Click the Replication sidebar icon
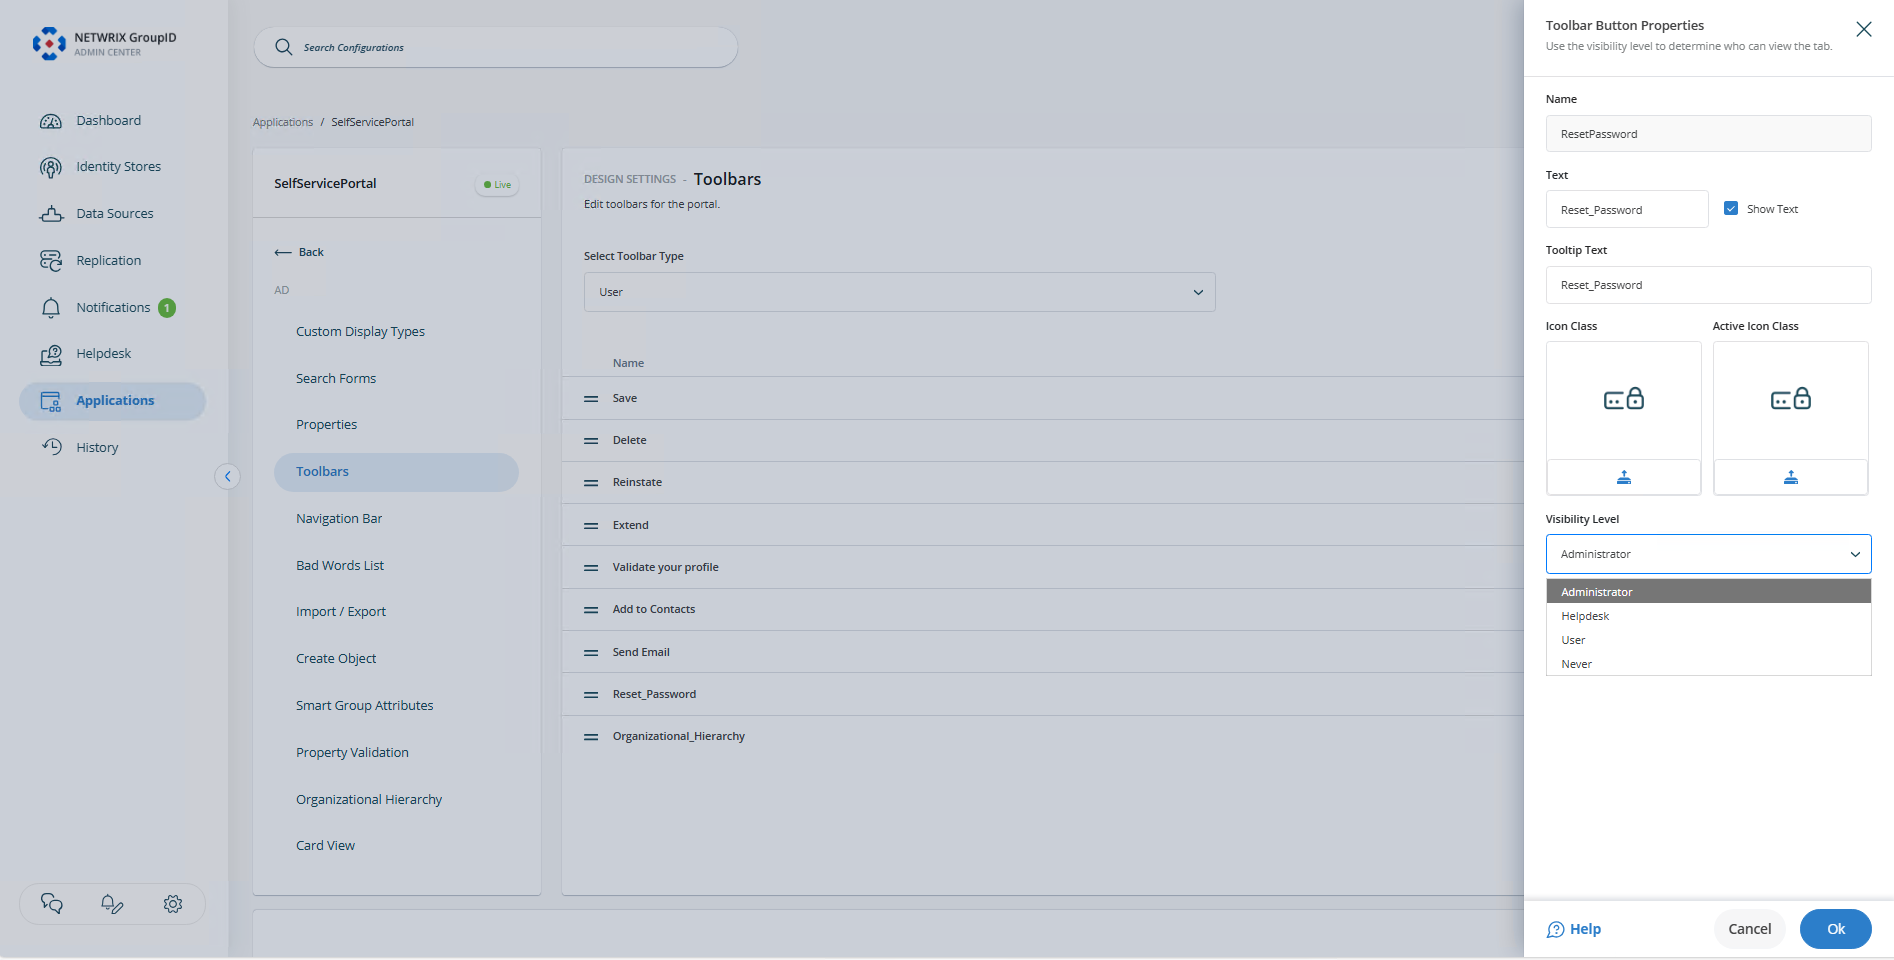The height and width of the screenshot is (960, 1894). click(51, 260)
